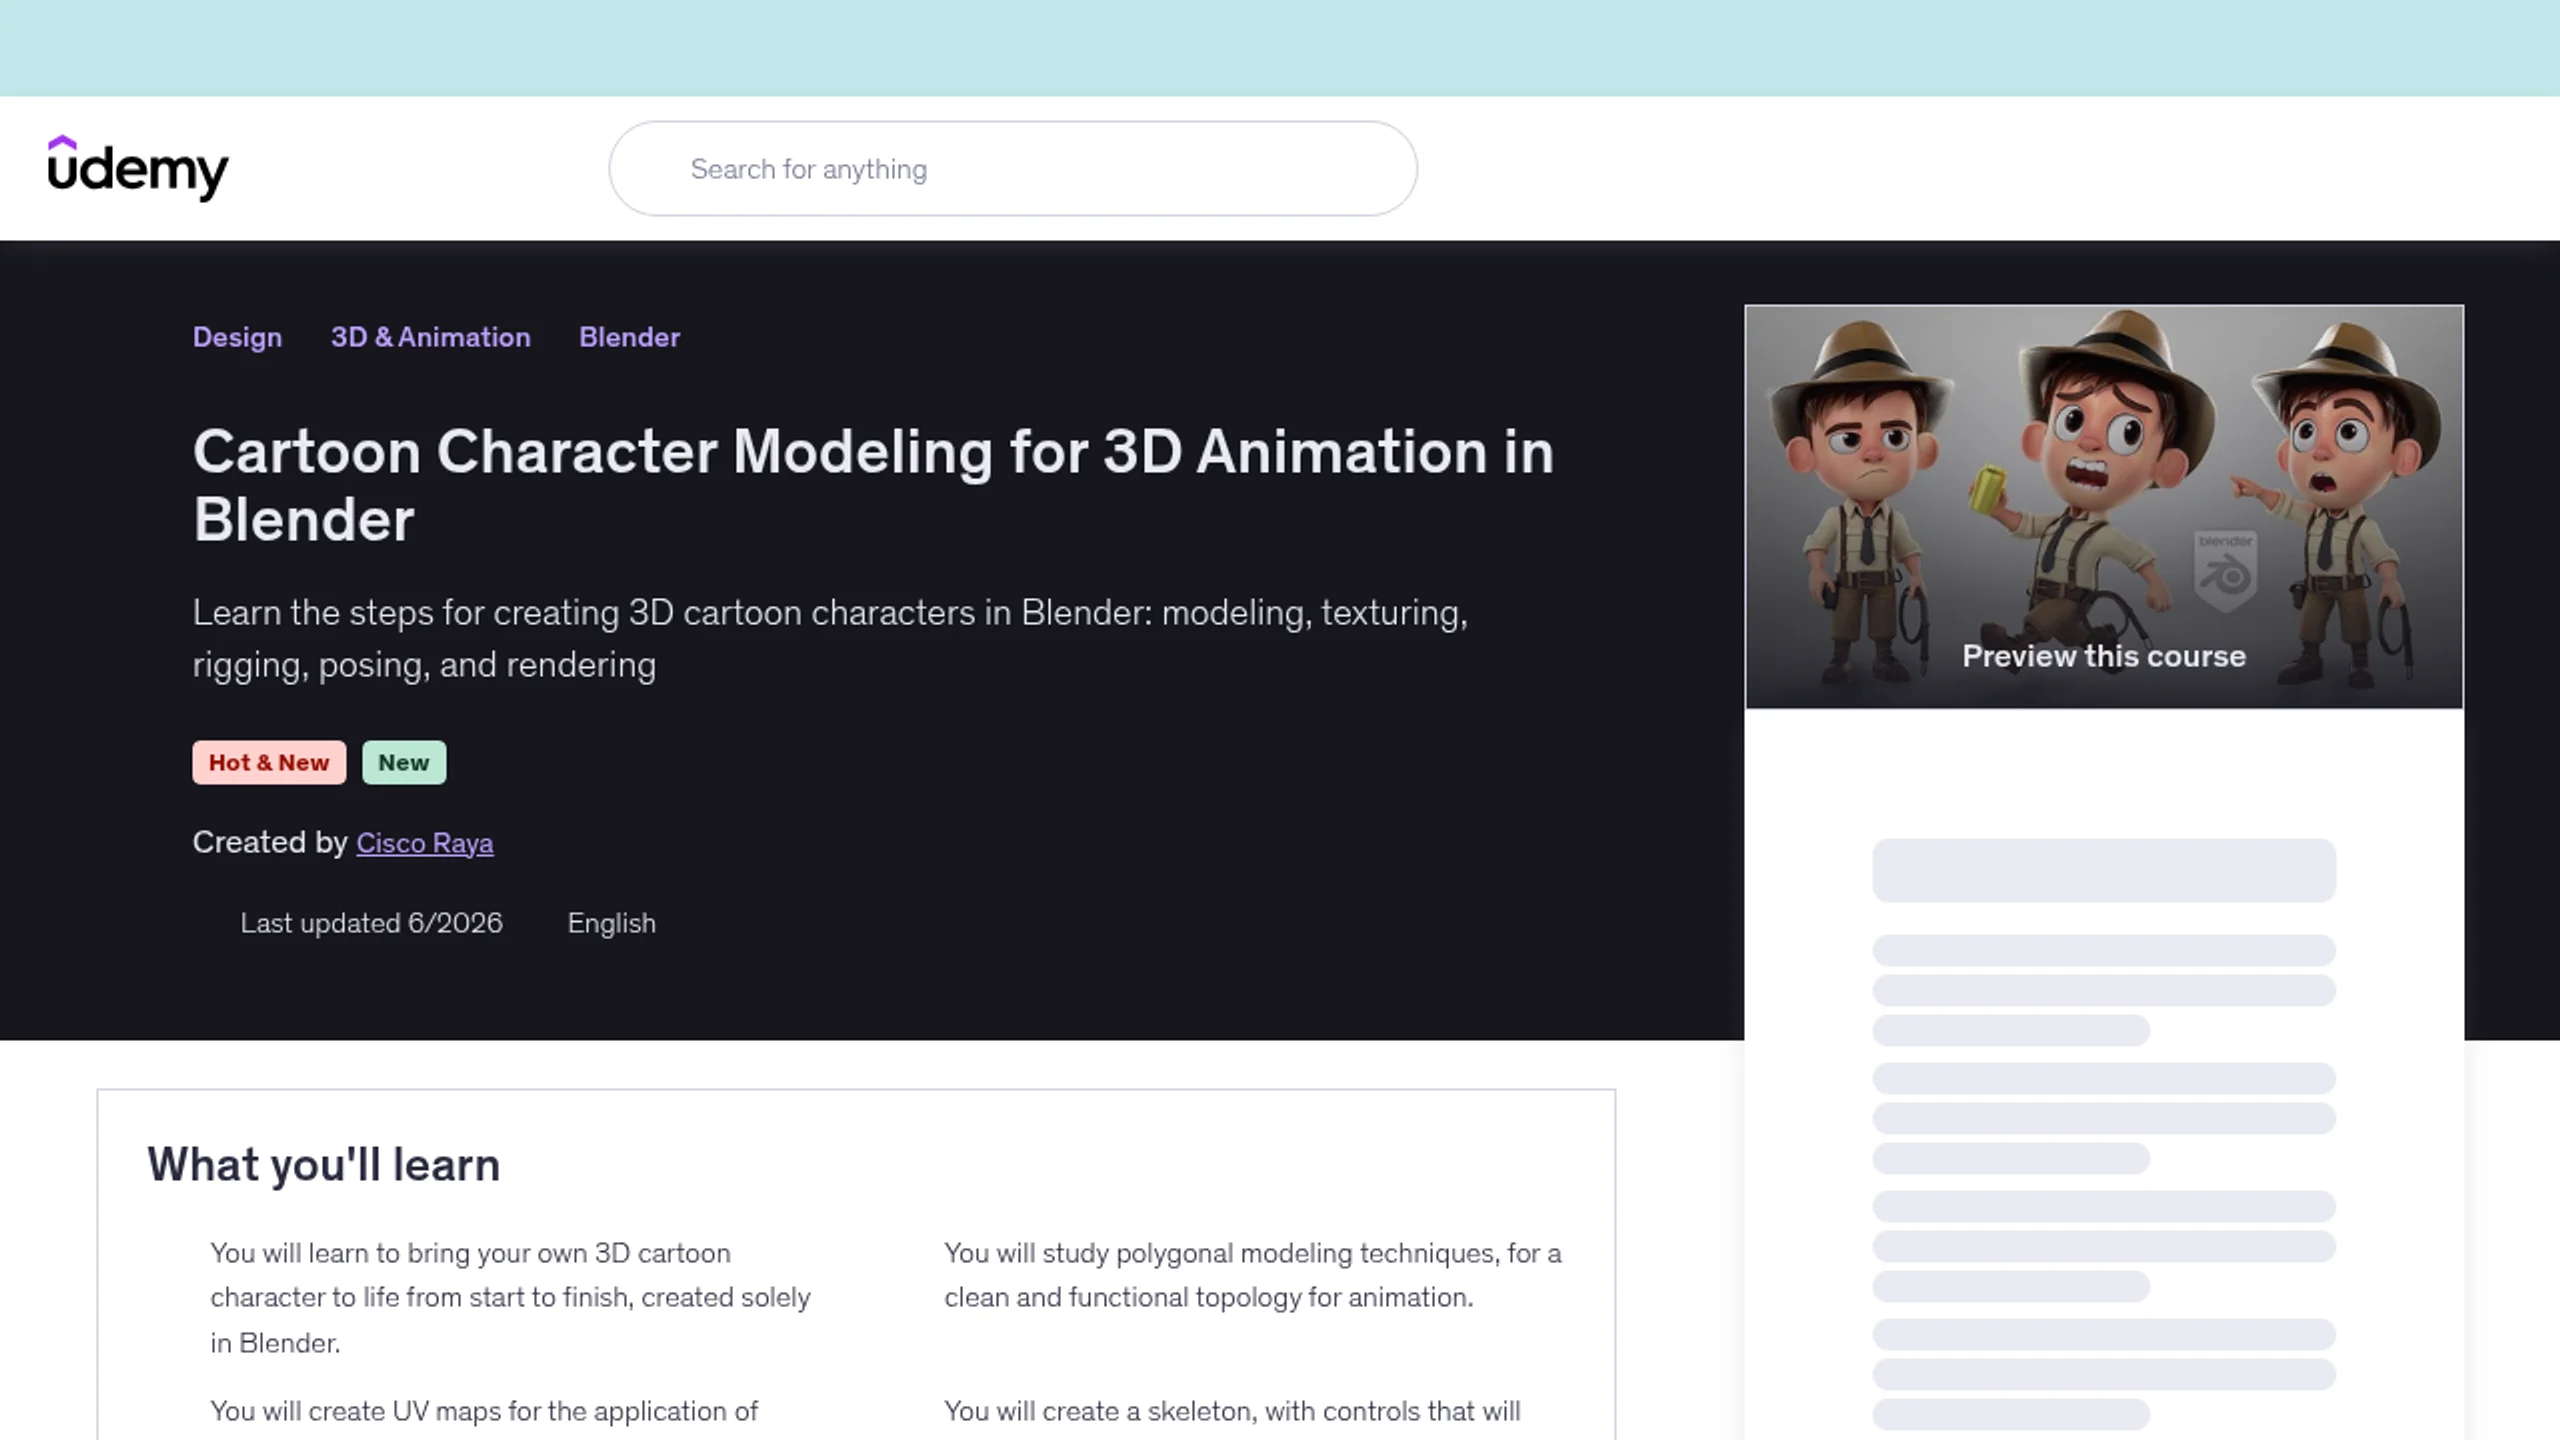Click the 'bring your own 3D cartoon' point

(x=510, y=1298)
